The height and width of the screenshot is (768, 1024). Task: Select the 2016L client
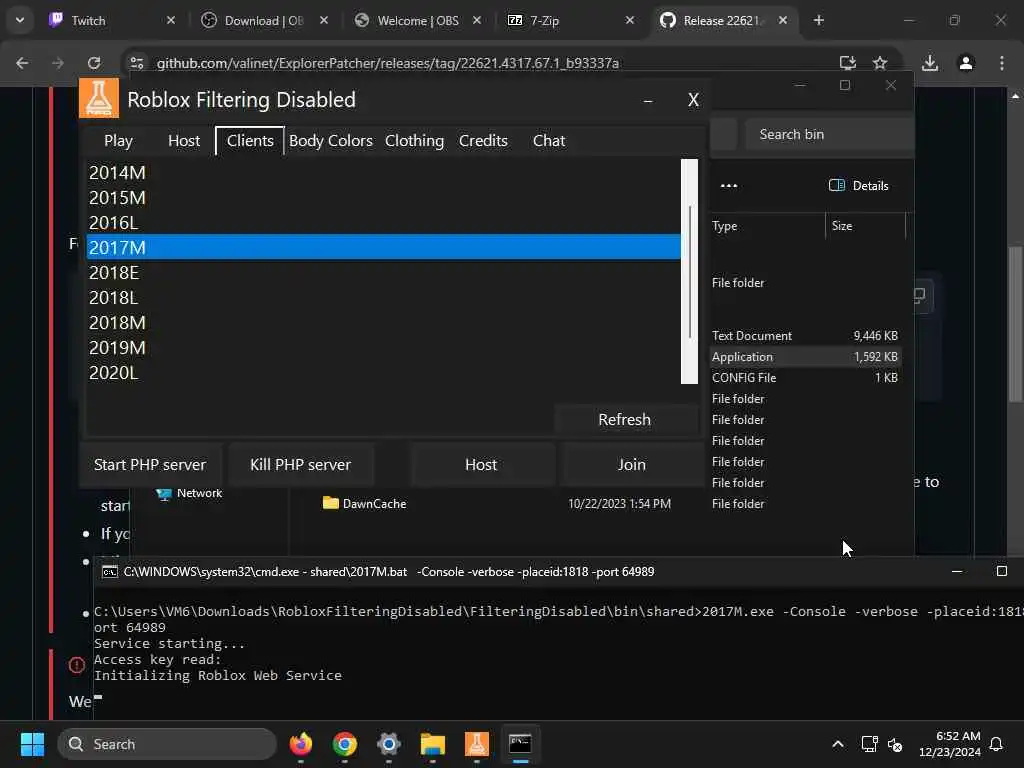[383, 223]
